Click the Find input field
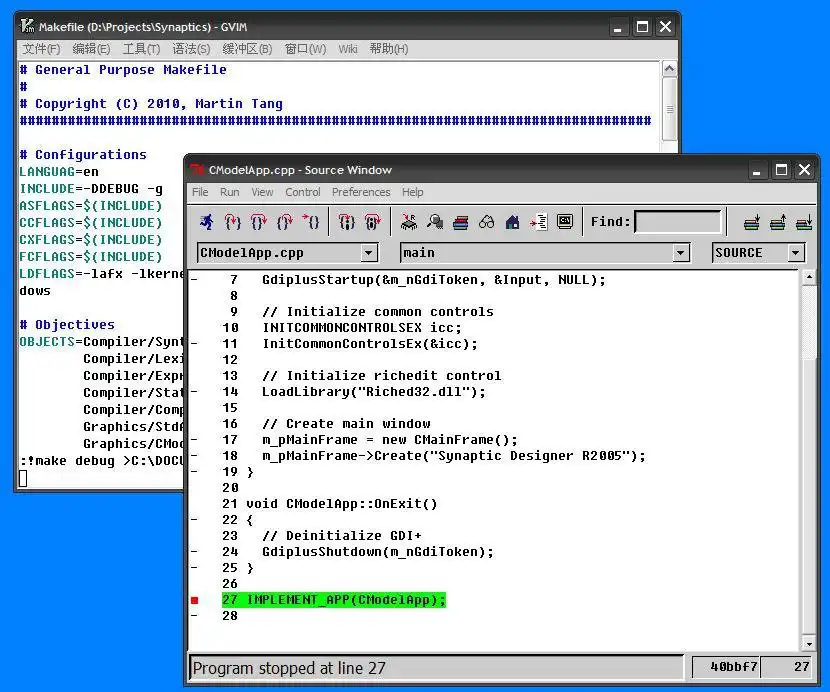This screenshot has height=692, width=830. [678, 222]
